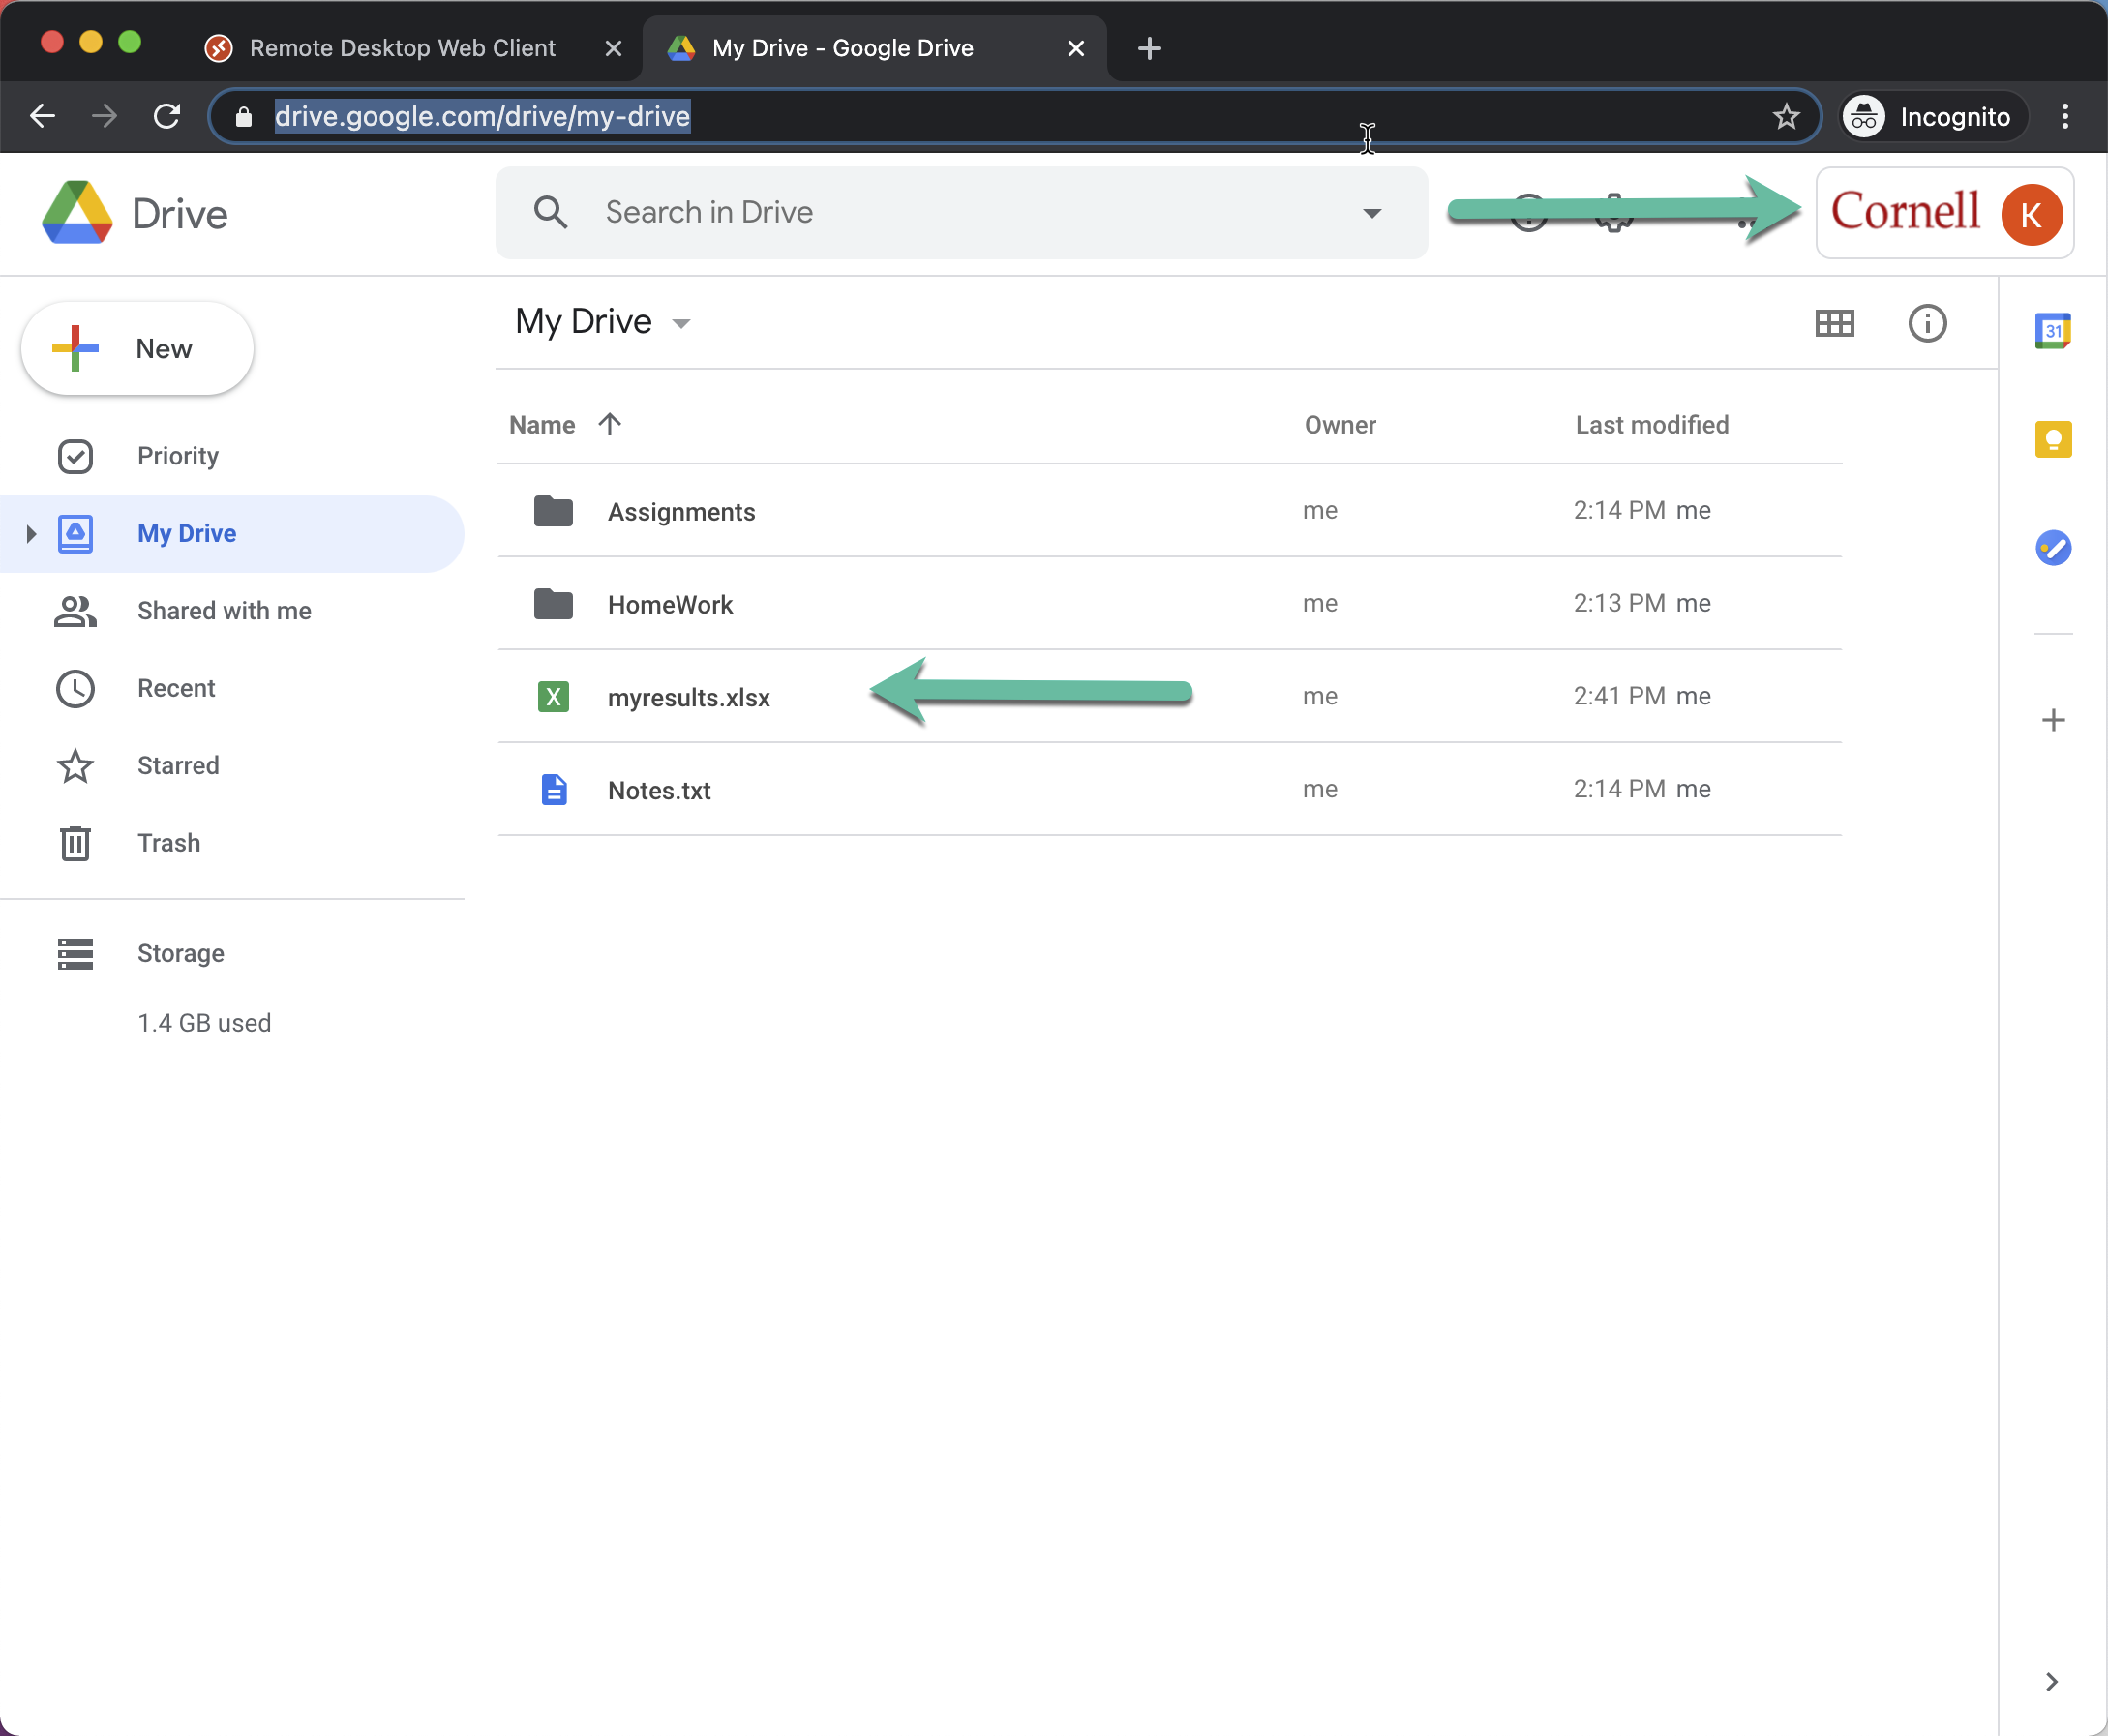
Task: Show the view details info icon
Action: coord(1927,323)
